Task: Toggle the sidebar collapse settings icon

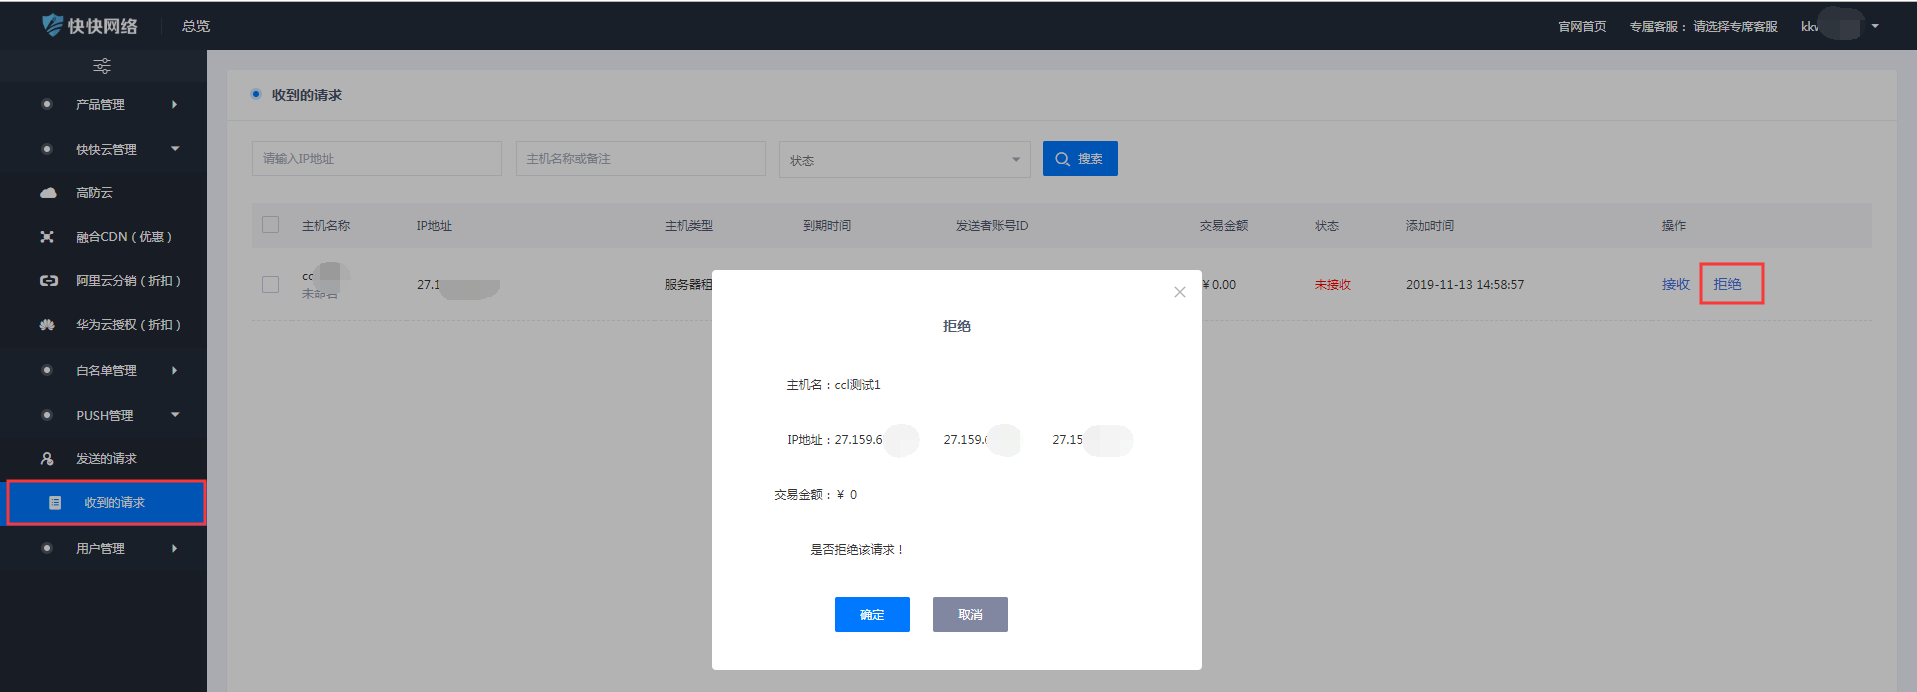Action: point(102,66)
